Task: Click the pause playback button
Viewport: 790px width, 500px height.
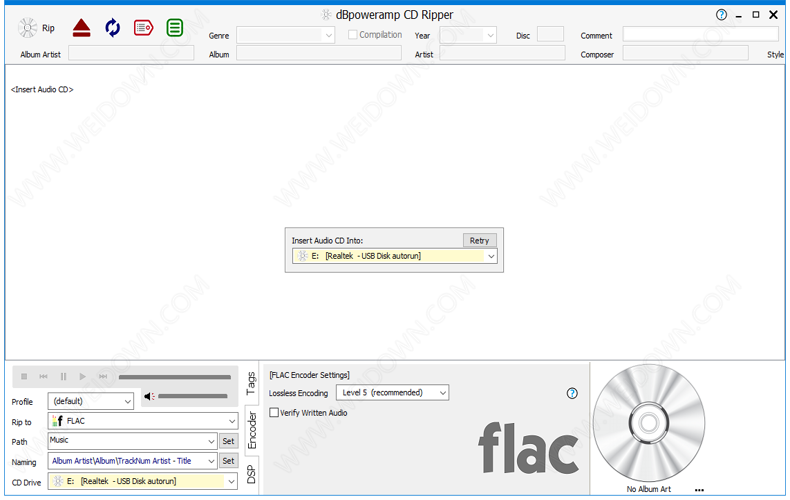Action: click(x=63, y=377)
